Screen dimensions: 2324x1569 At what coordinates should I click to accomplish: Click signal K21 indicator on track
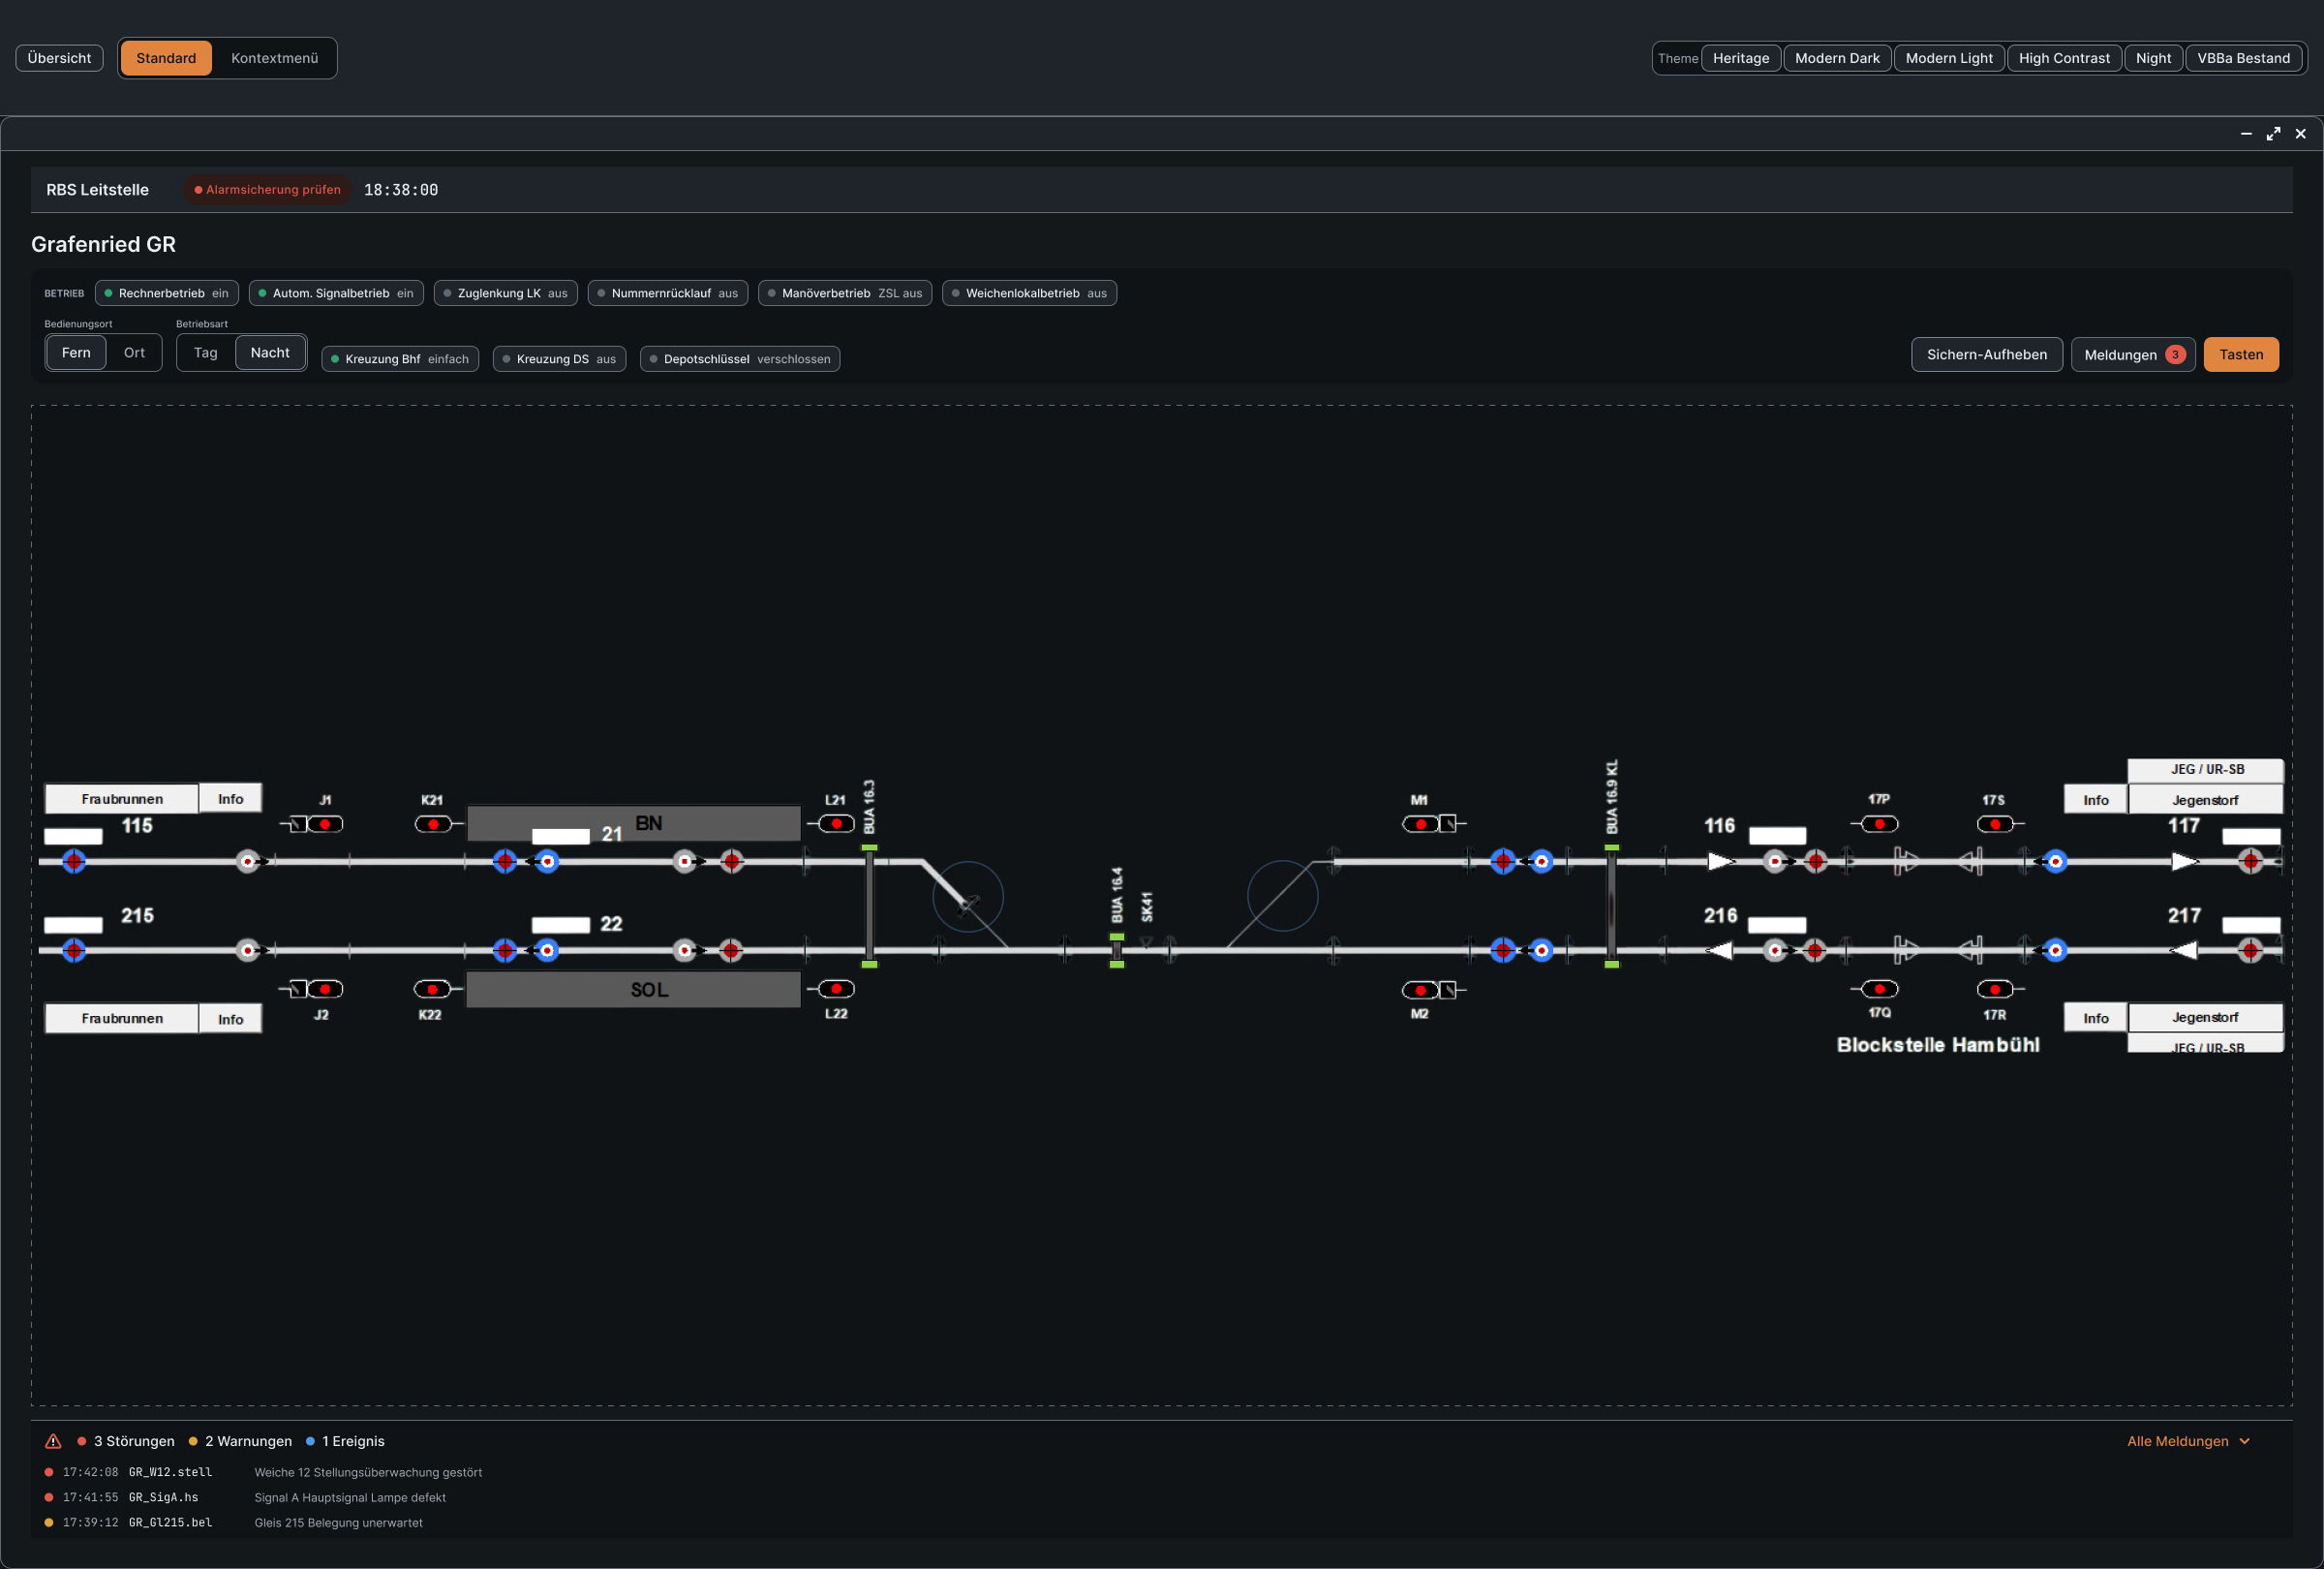pyautogui.click(x=433, y=824)
